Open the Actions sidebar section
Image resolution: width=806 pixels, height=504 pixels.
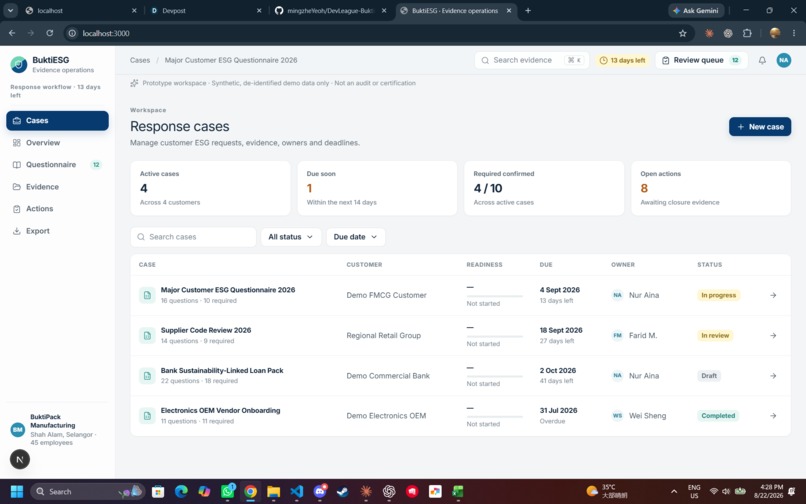(57, 209)
